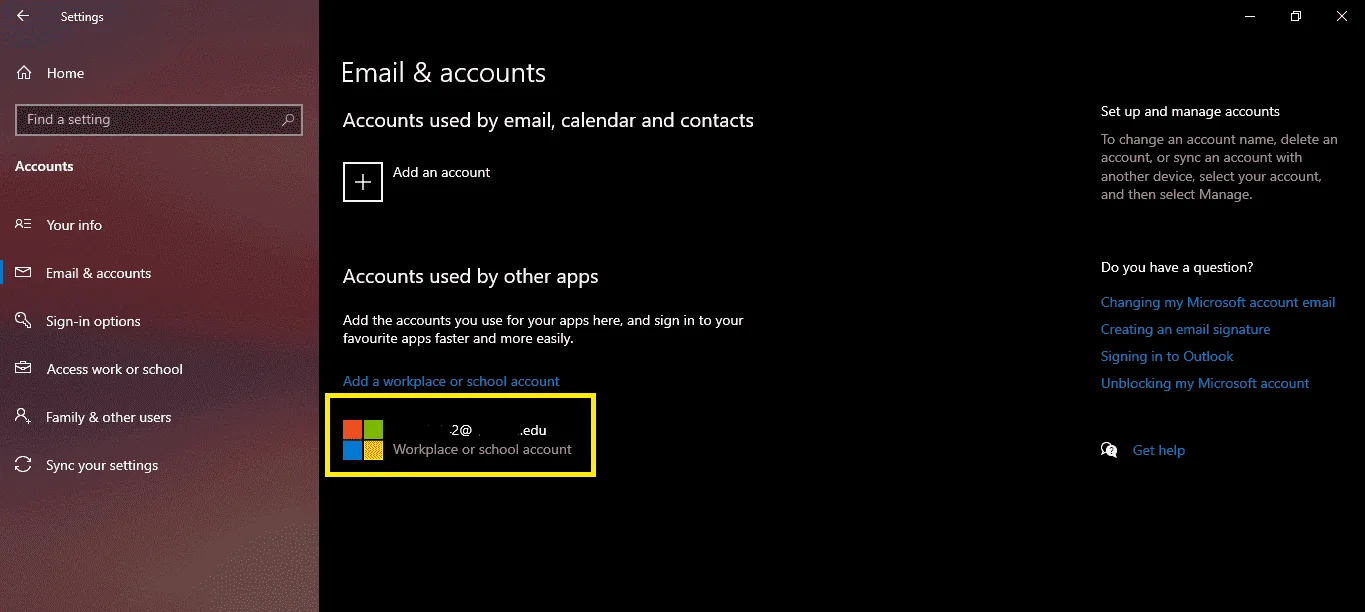Open Signing in to Outlook link
This screenshot has width=1365, height=612.
pyautogui.click(x=1167, y=356)
